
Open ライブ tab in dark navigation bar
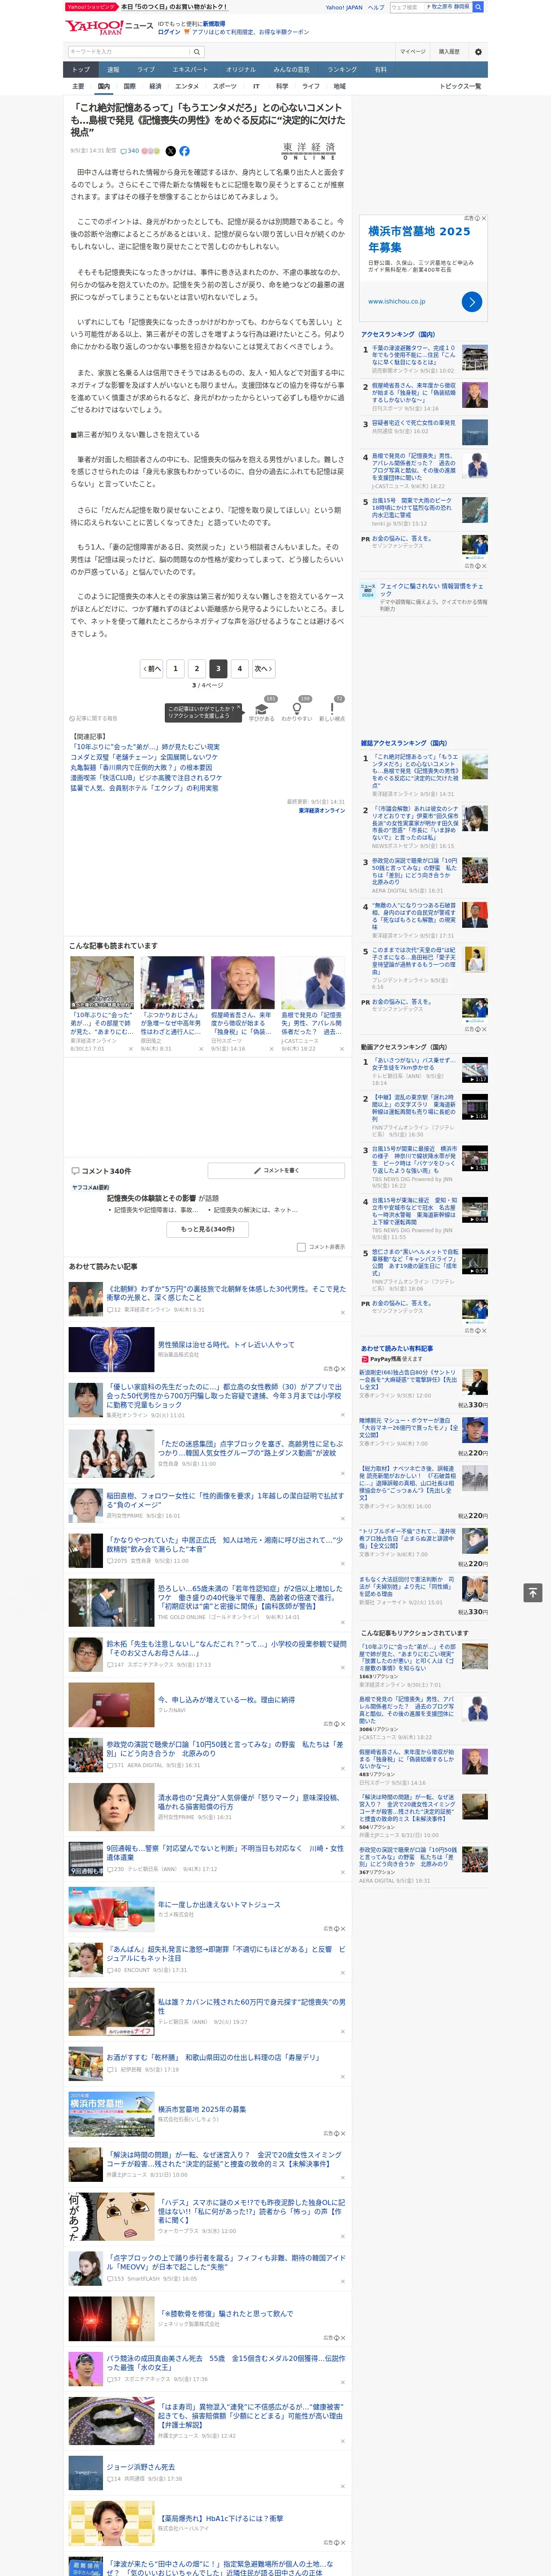(x=146, y=70)
